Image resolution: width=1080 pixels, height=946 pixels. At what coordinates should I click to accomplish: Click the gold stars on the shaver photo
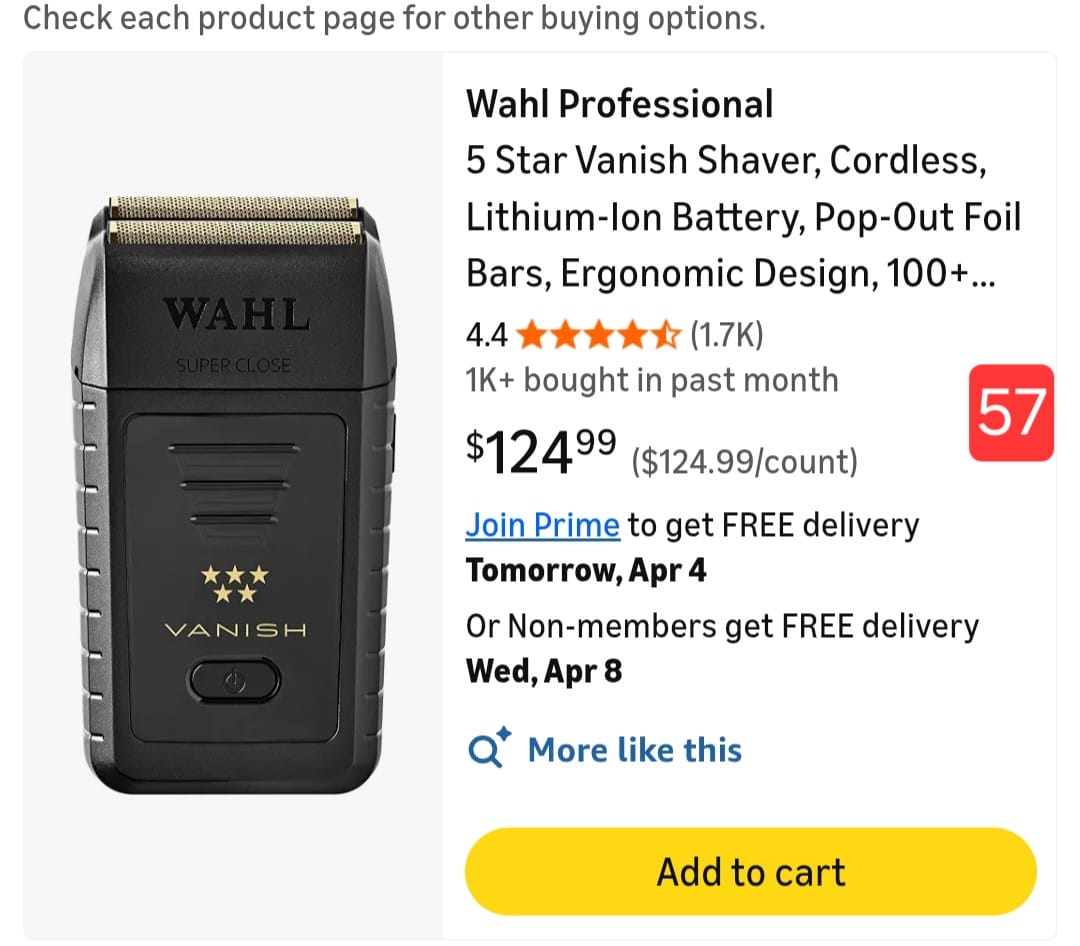coord(235,584)
